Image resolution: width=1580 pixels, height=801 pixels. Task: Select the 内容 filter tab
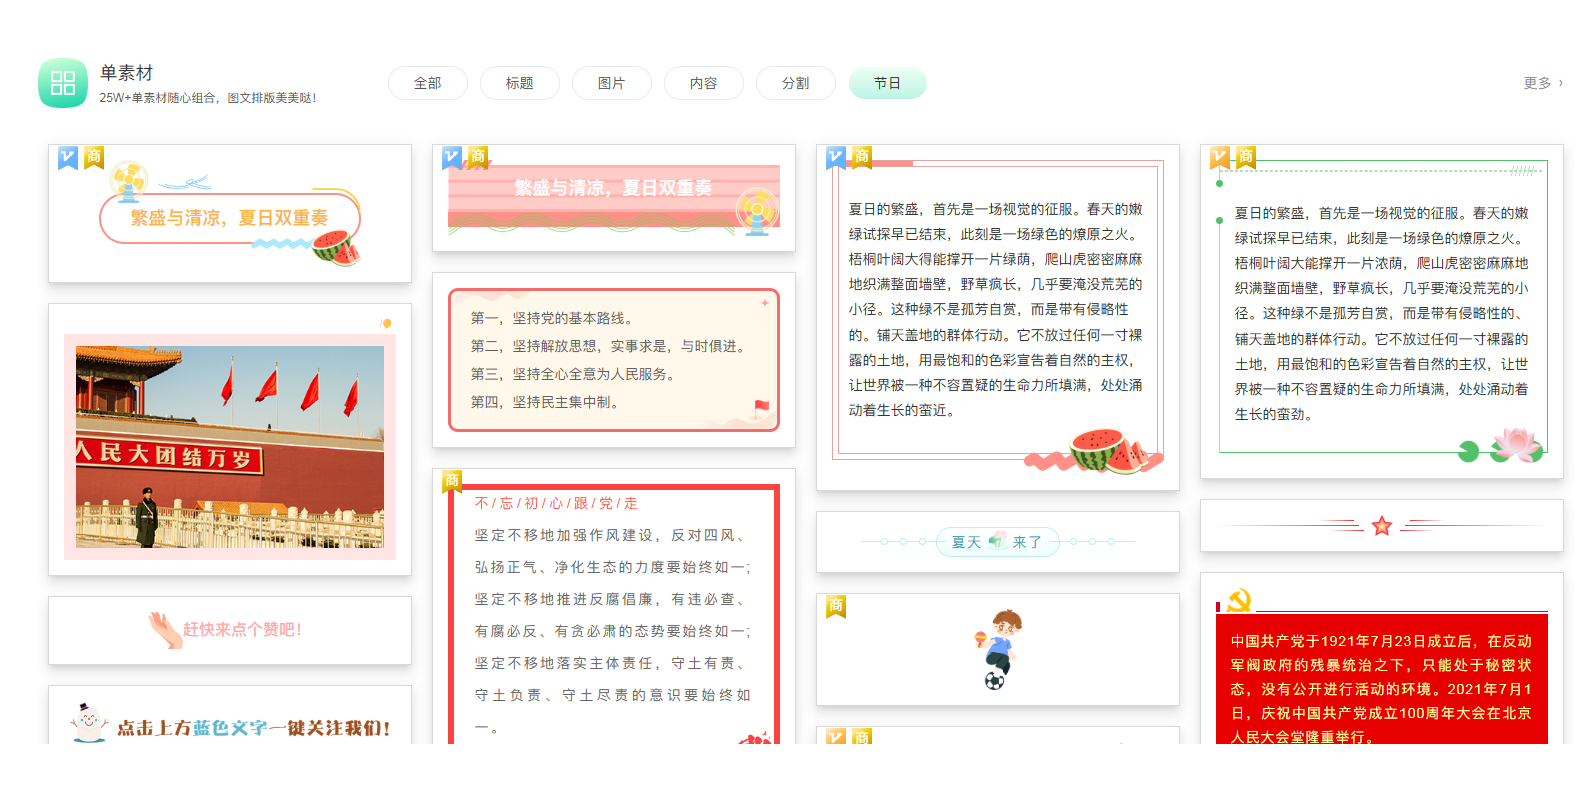(704, 83)
